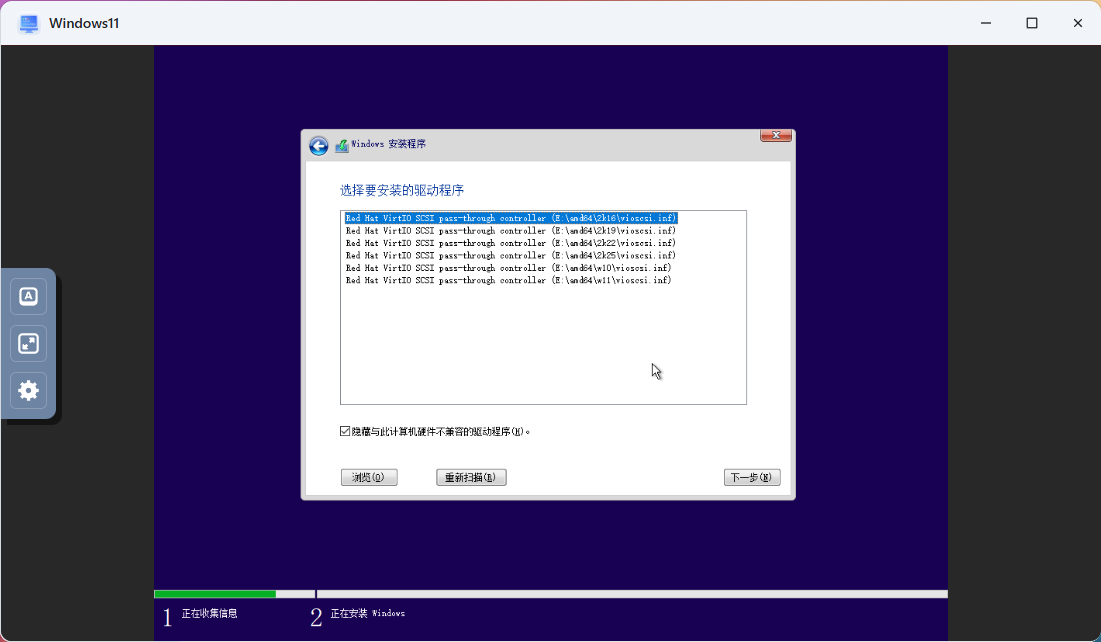Select the driver row with path w11\vioscsi.inf

508,280
